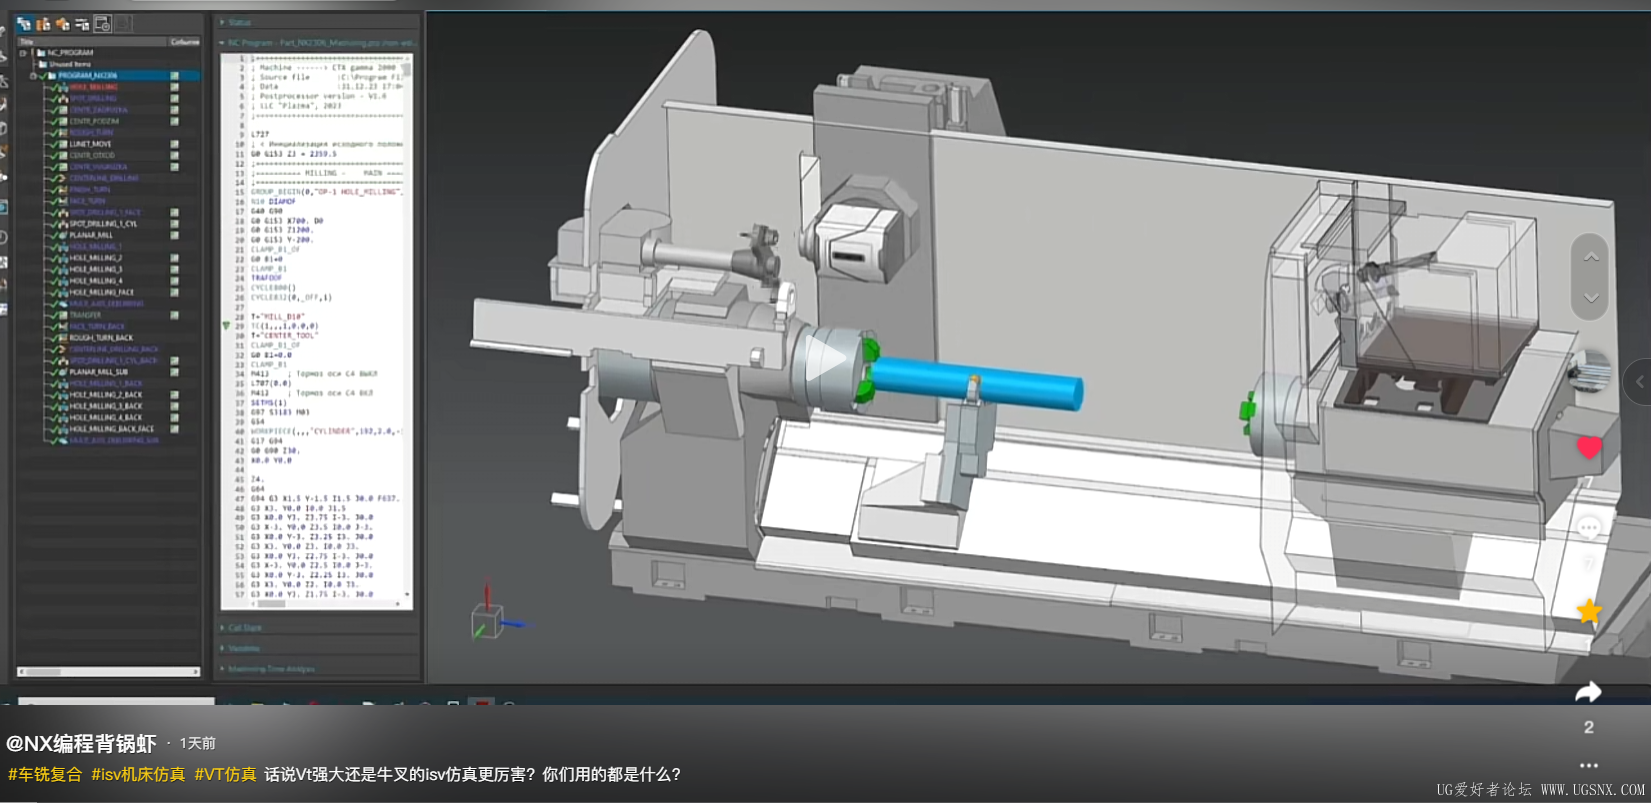This screenshot has height=803, width=1651.
Task: Open the #isv机床仿真 hashtag
Action: (x=138, y=774)
